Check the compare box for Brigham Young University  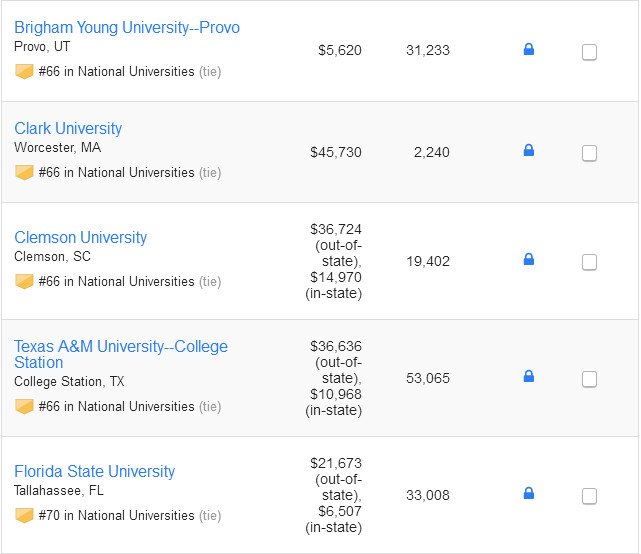(590, 52)
